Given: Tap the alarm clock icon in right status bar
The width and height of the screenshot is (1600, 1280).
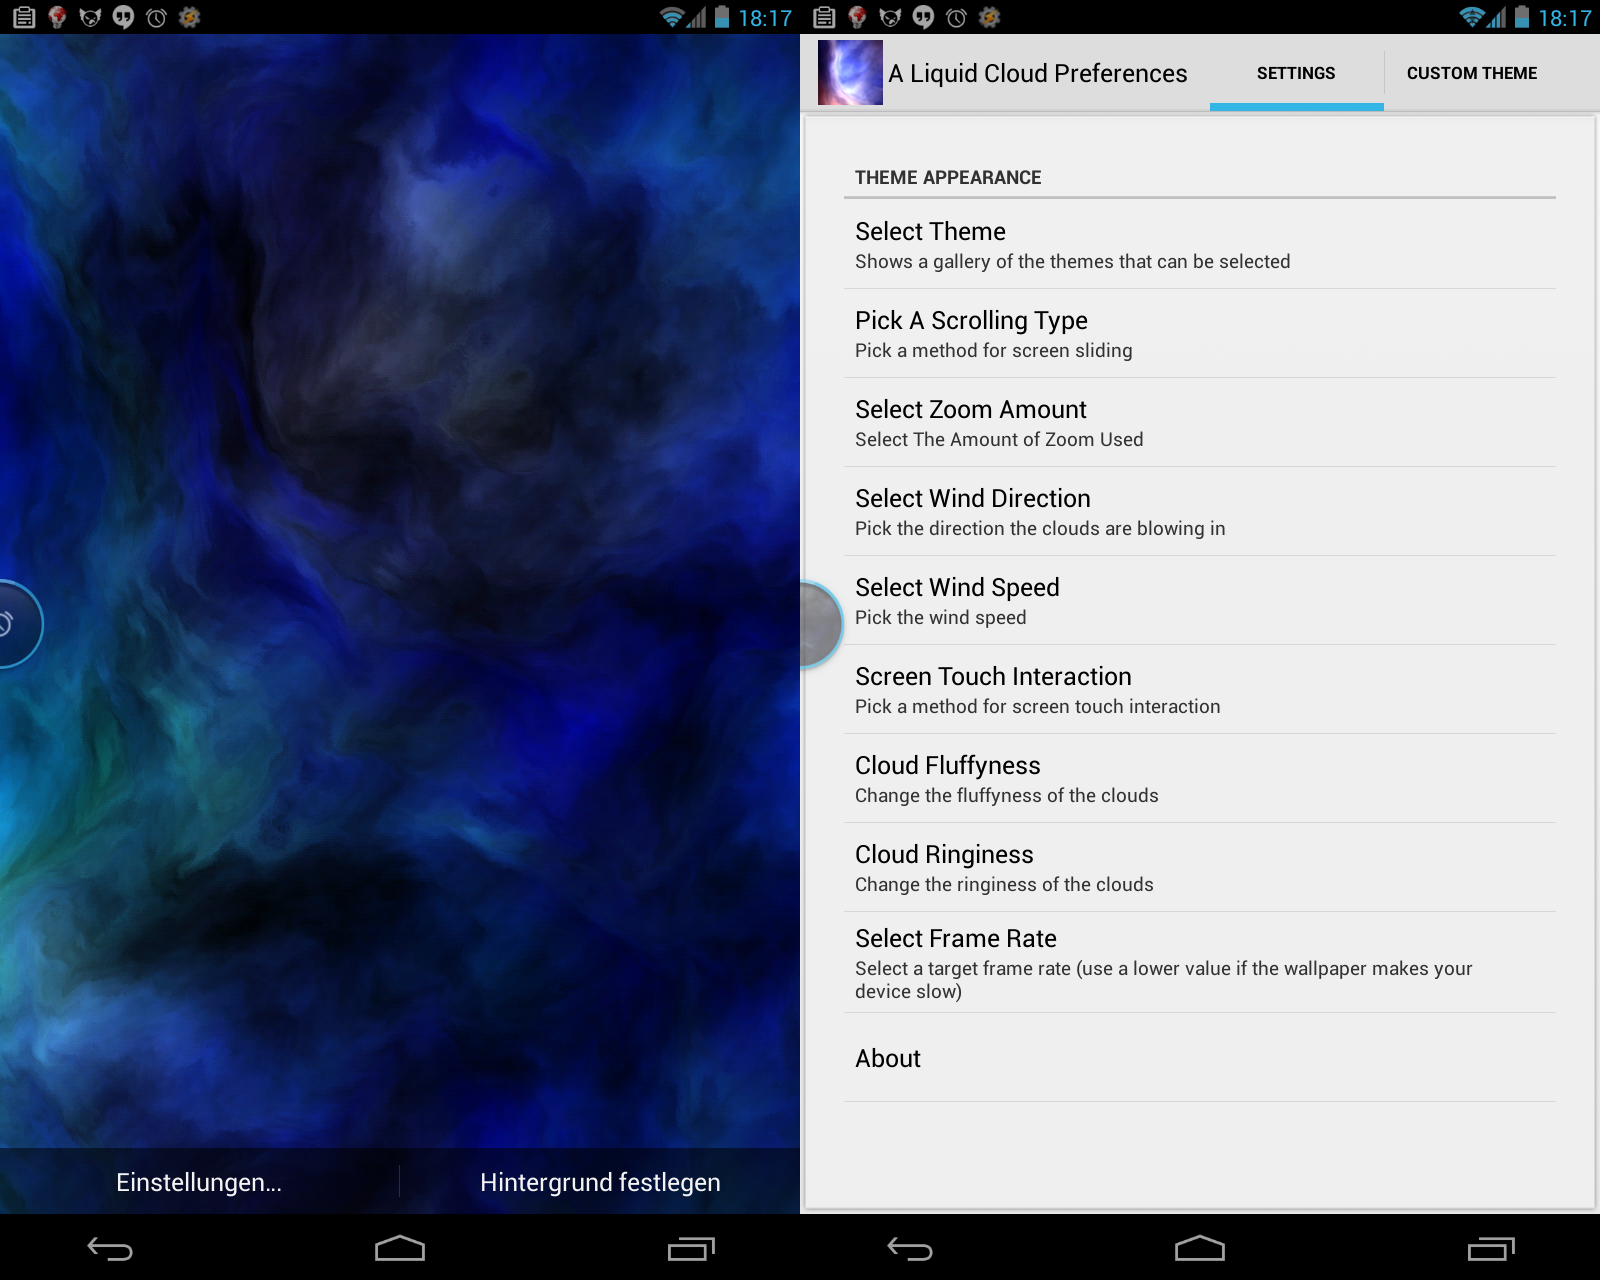Looking at the screenshot, I should pyautogui.click(x=956, y=17).
